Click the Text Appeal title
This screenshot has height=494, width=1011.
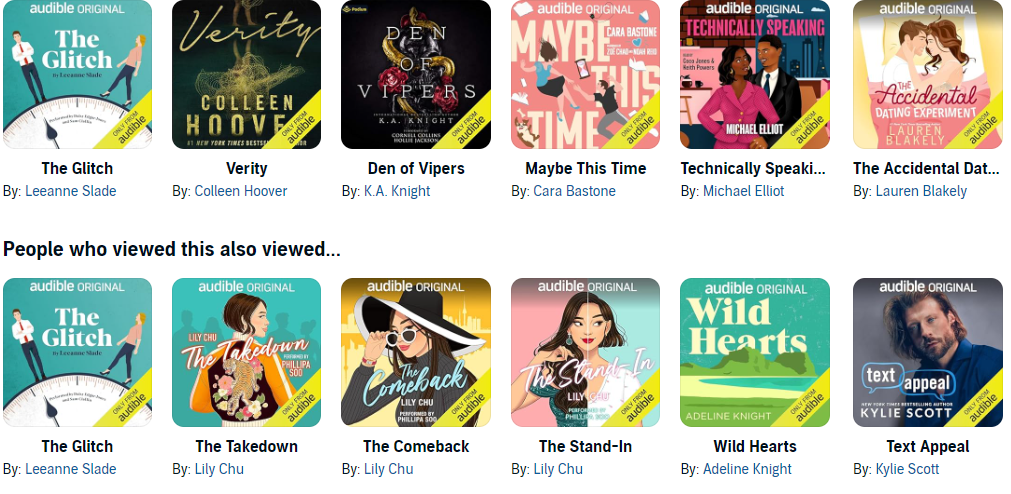coord(927,446)
